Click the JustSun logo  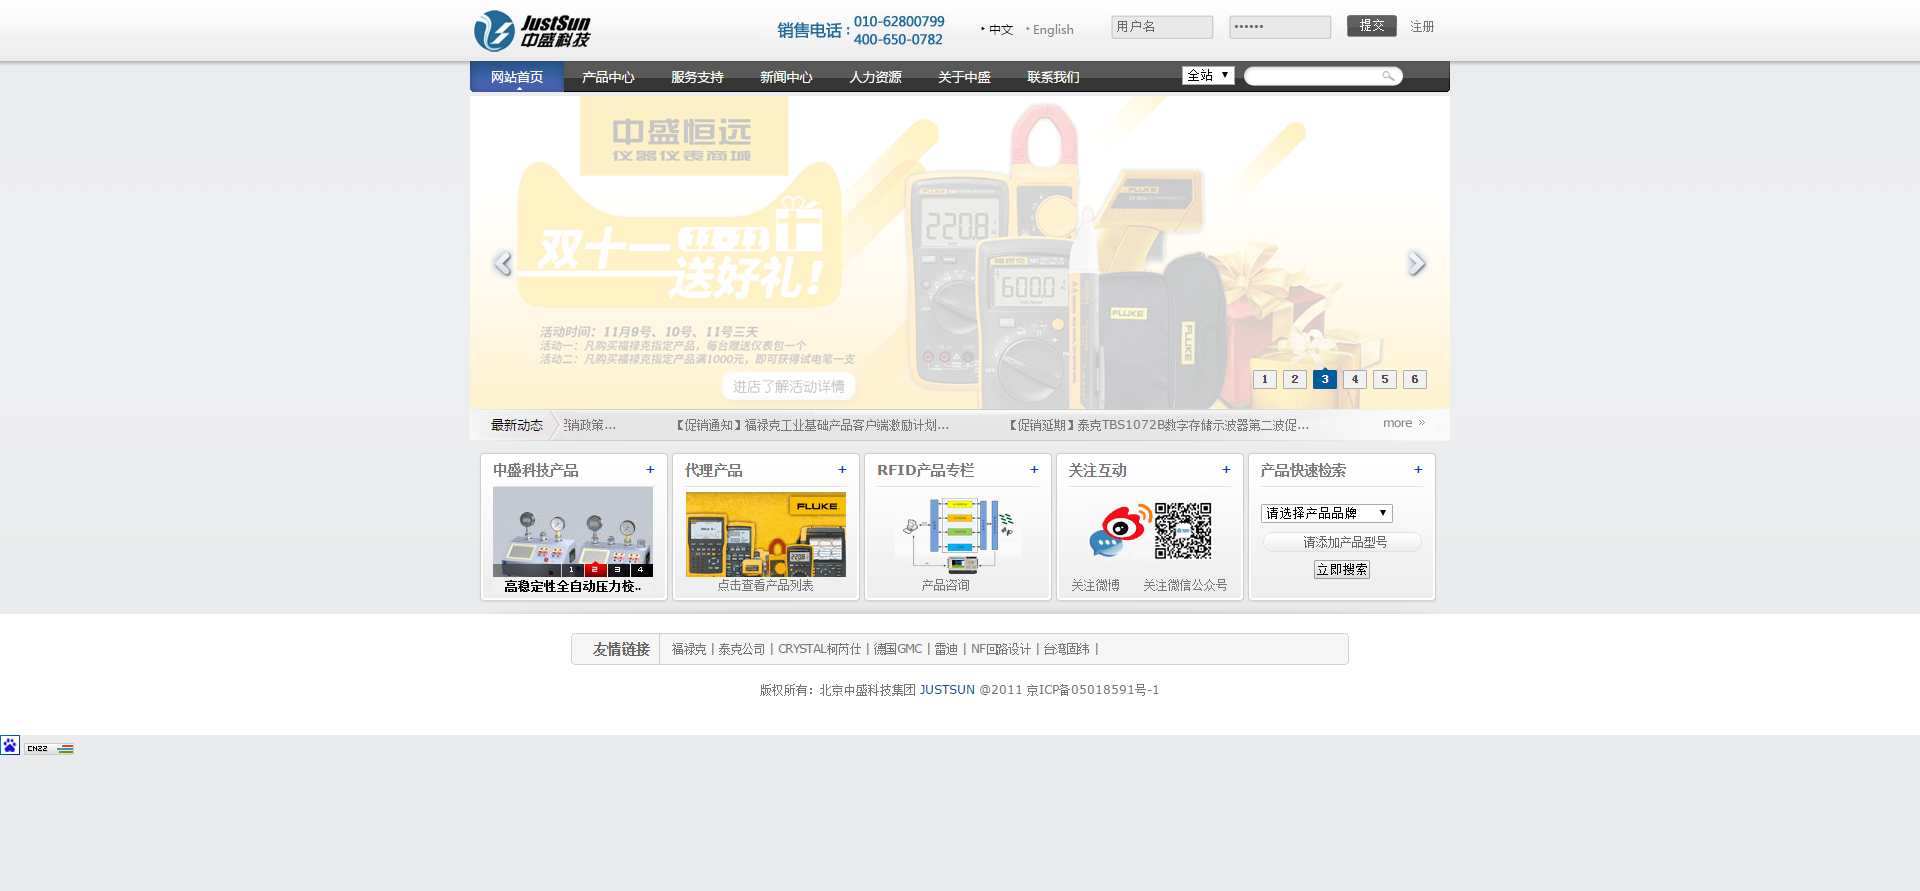click(x=532, y=31)
